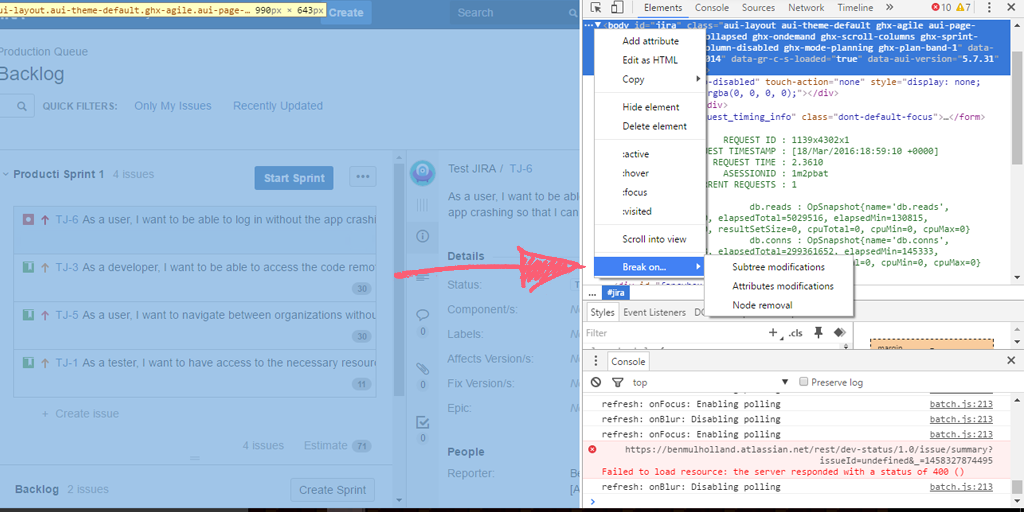Show more DevTools tabs via double chevron
This screenshot has height=512, width=1024.
click(889, 8)
